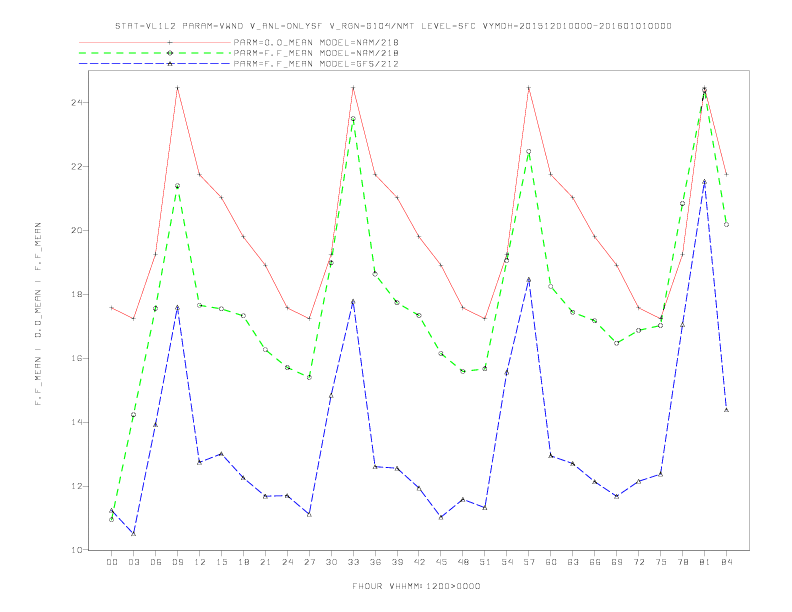Click y-axis tick label 20

pyautogui.click(x=77, y=230)
